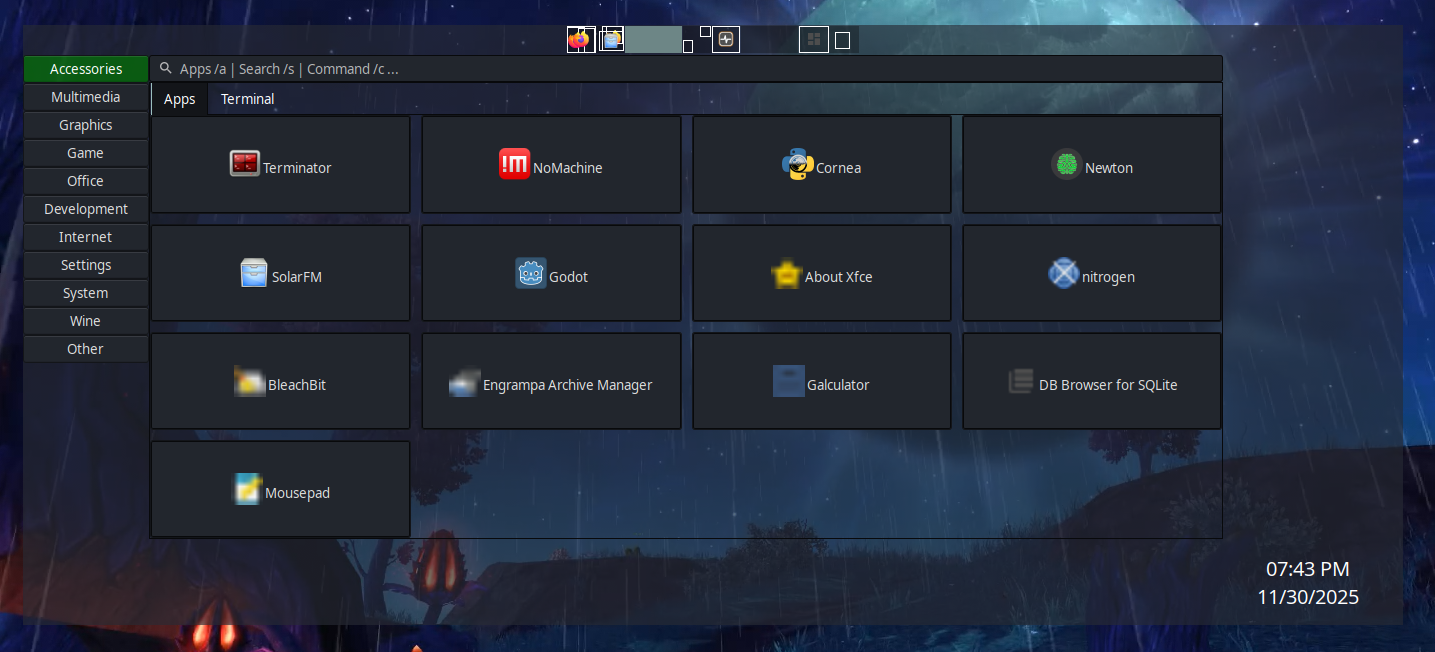This screenshot has width=1435, height=652.
Task: Launch Terminator terminal emulator
Action: (x=280, y=164)
